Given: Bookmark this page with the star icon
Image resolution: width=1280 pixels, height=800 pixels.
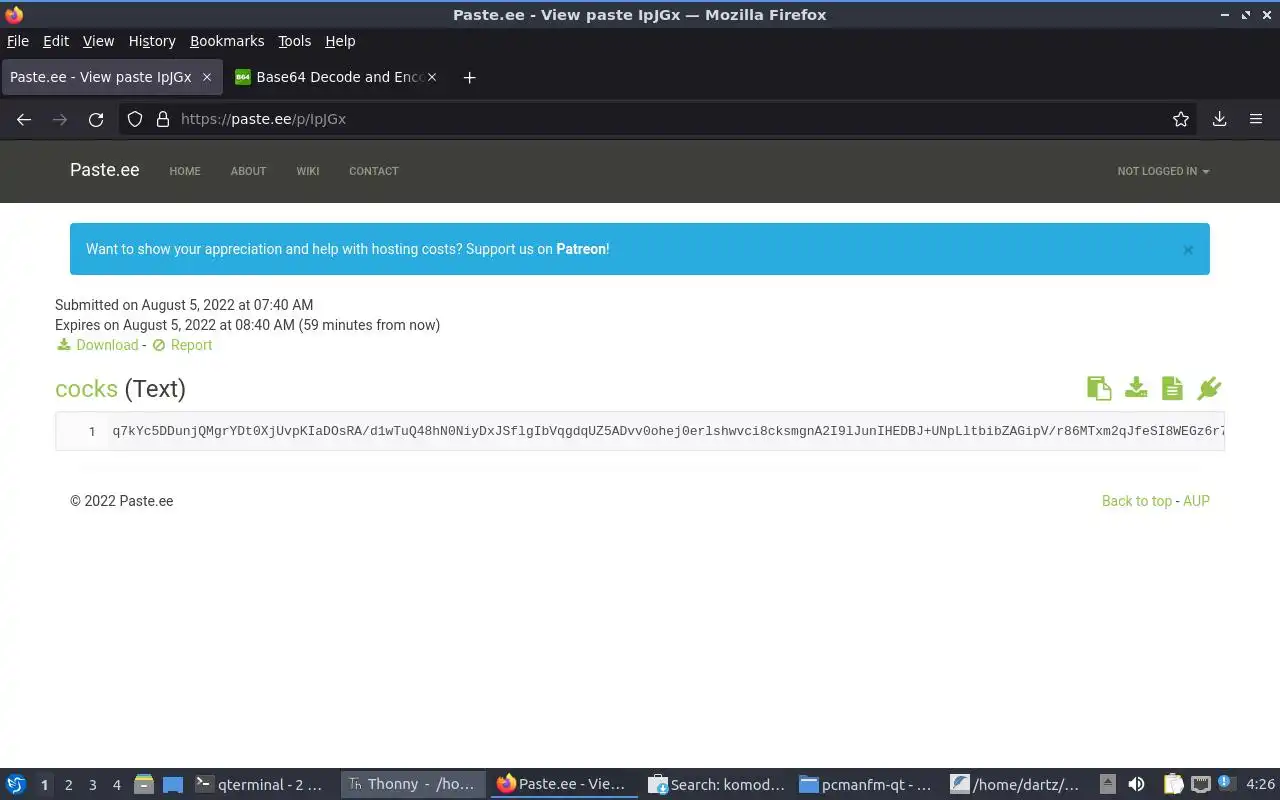Looking at the screenshot, I should tap(1181, 119).
